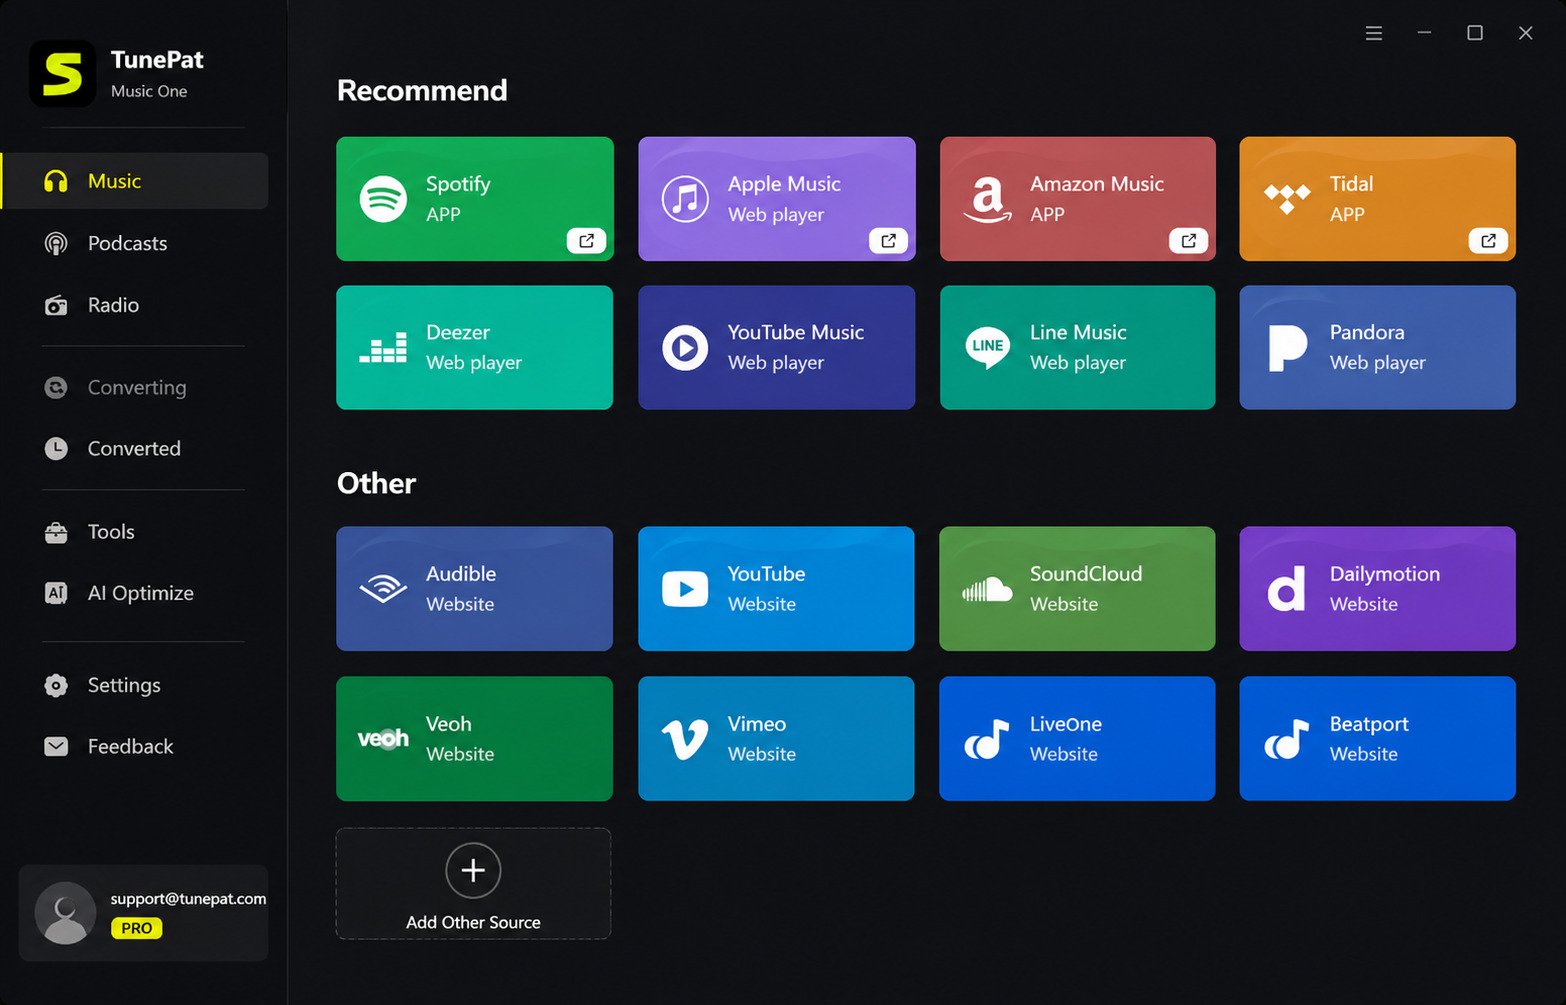This screenshot has height=1005, width=1566.
Task: Click the user avatar picture
Action: (x=65, y=913)
